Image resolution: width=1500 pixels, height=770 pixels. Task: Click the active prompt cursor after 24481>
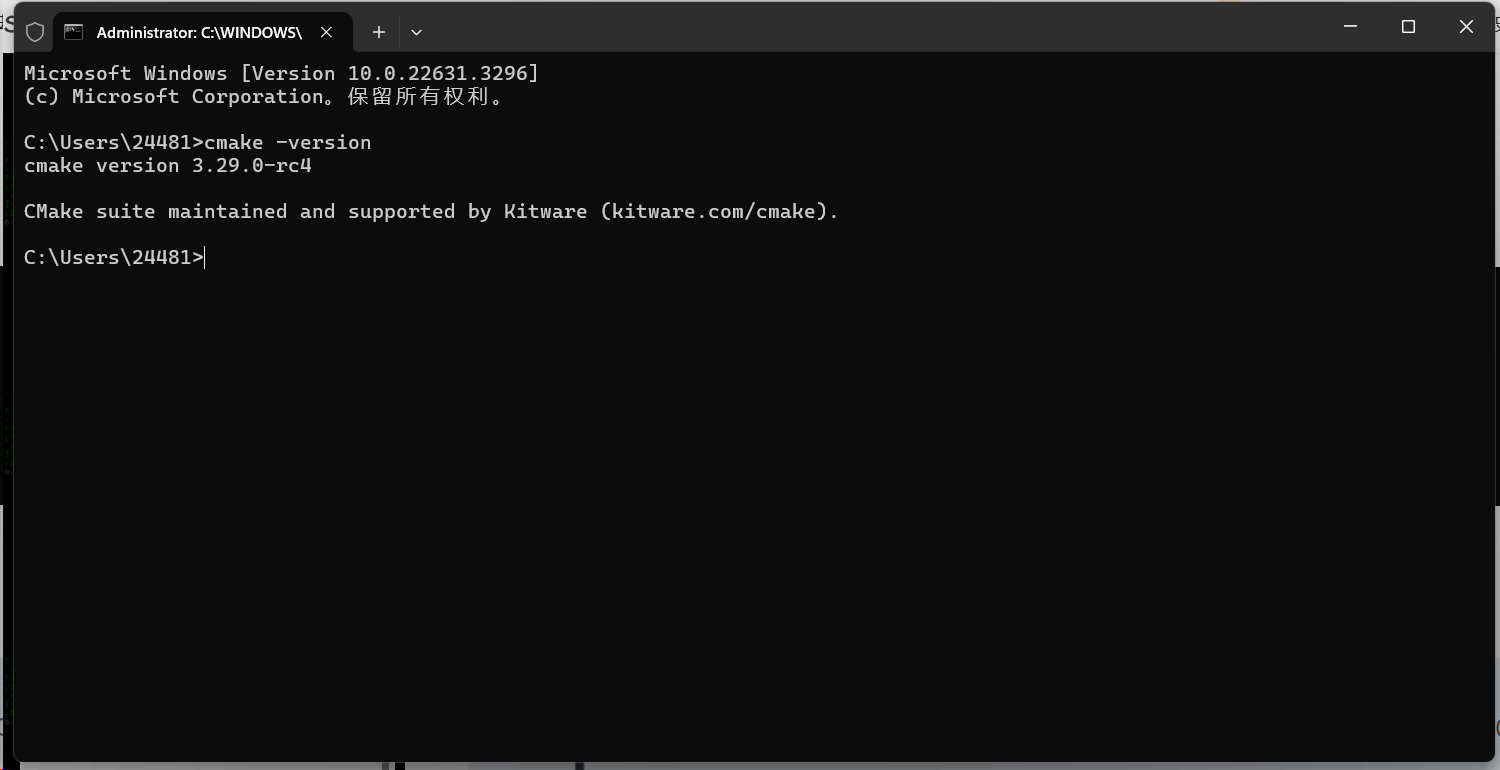pyautogui.click(x=205, y=258)
